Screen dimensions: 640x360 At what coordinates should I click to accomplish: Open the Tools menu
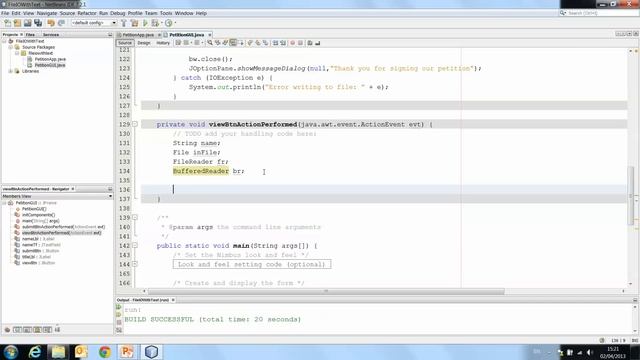point(166,13)
